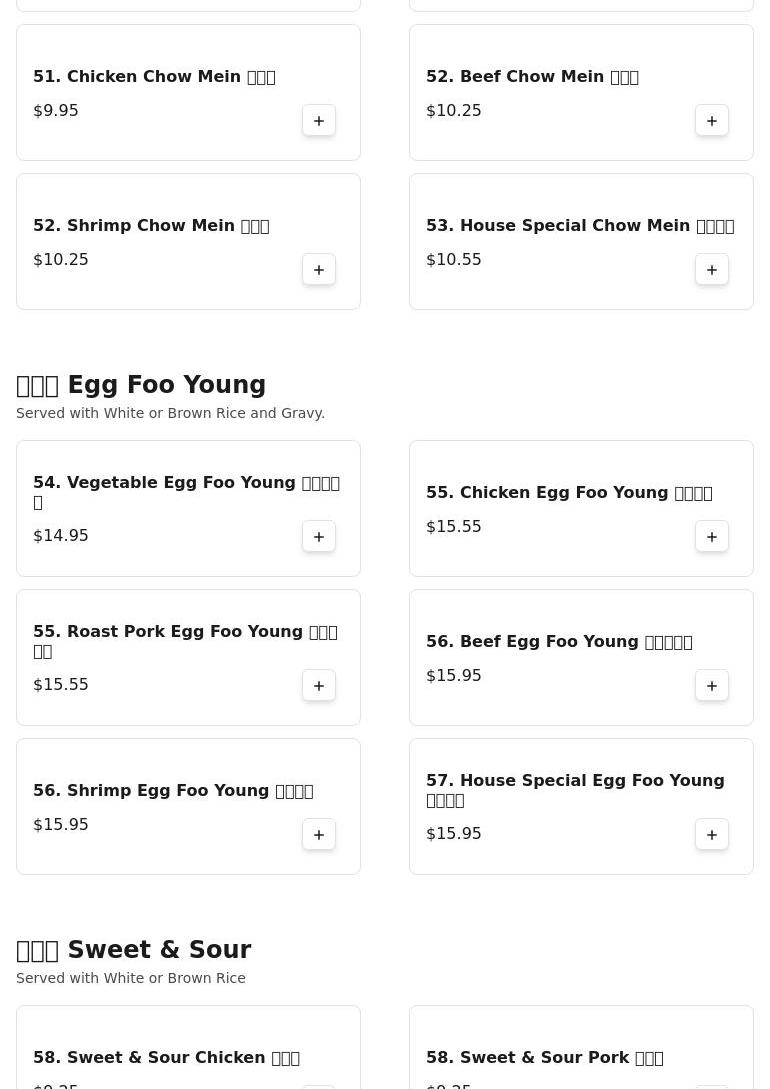Click the Sweet & Sour section heading
Image resolution: width=770 pixels, height=1089 pixels.
[133, 949]
